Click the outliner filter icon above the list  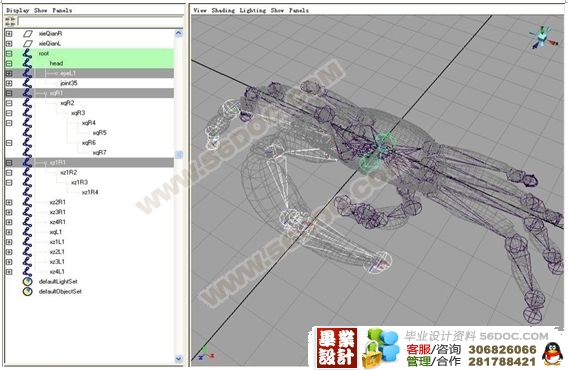coord(10,21)
